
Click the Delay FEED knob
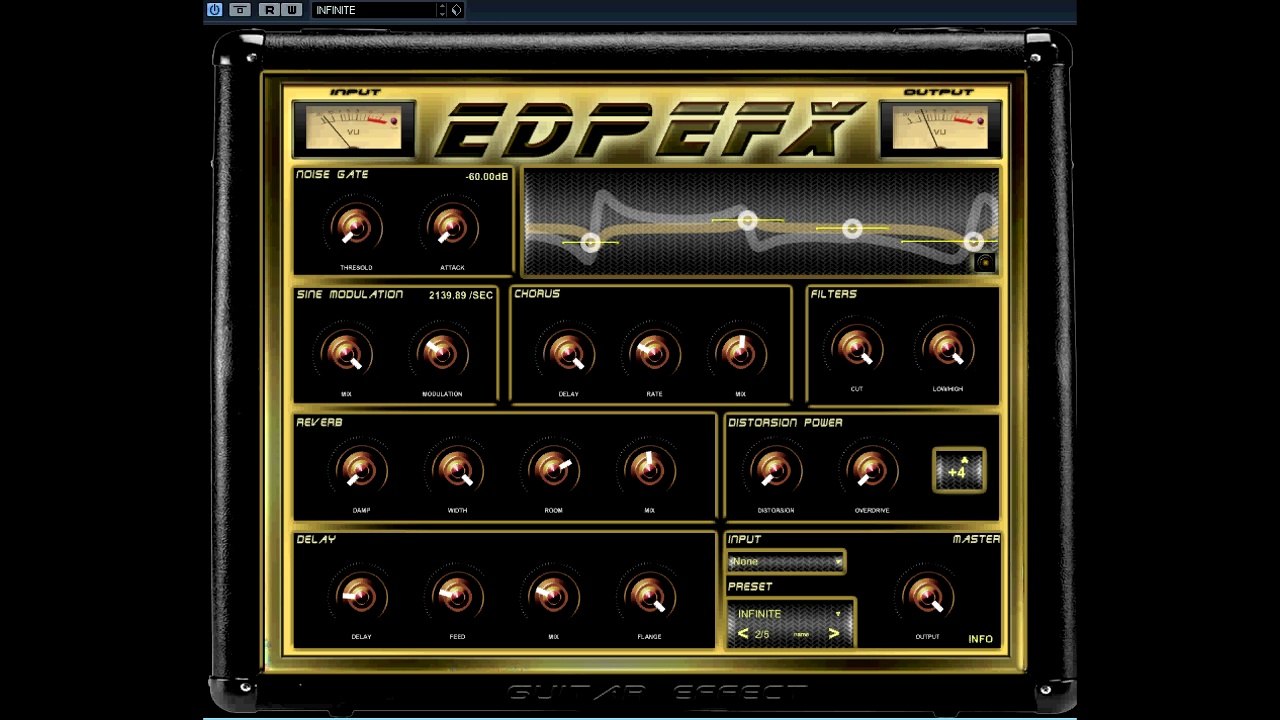(x=457, y=596)
